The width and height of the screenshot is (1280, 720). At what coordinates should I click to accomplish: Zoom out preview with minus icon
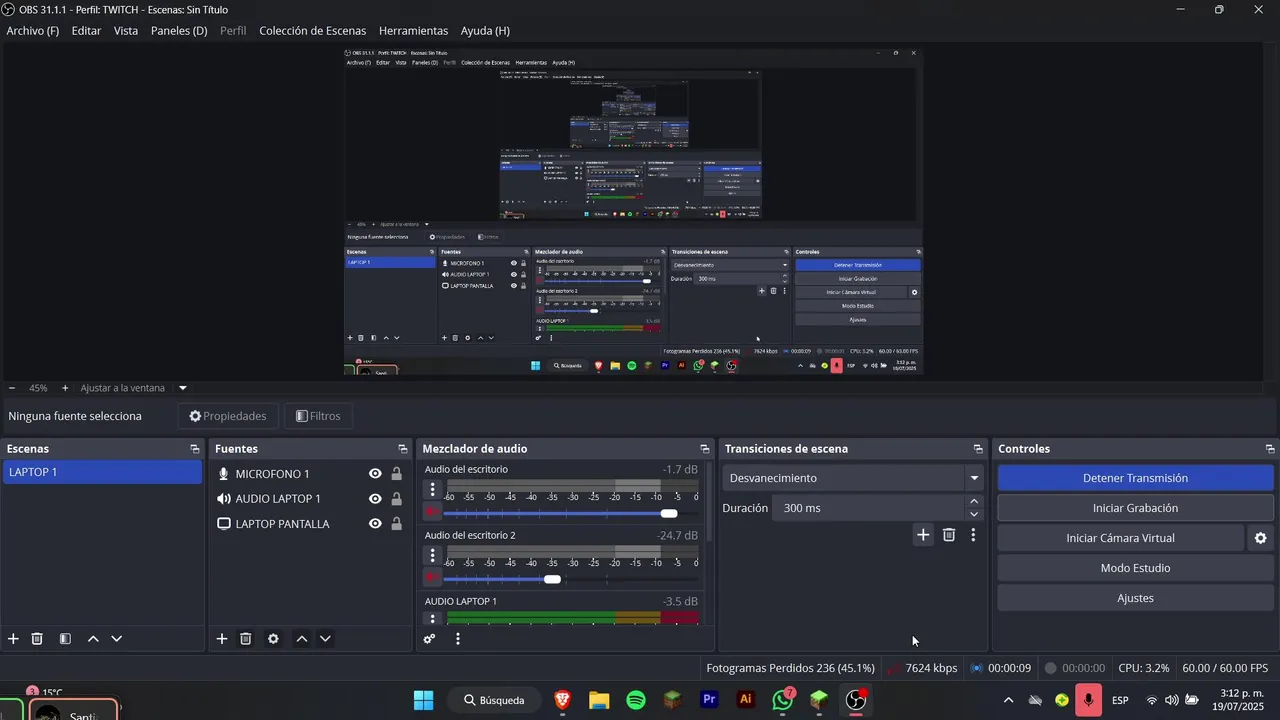[x=12, y=388]
